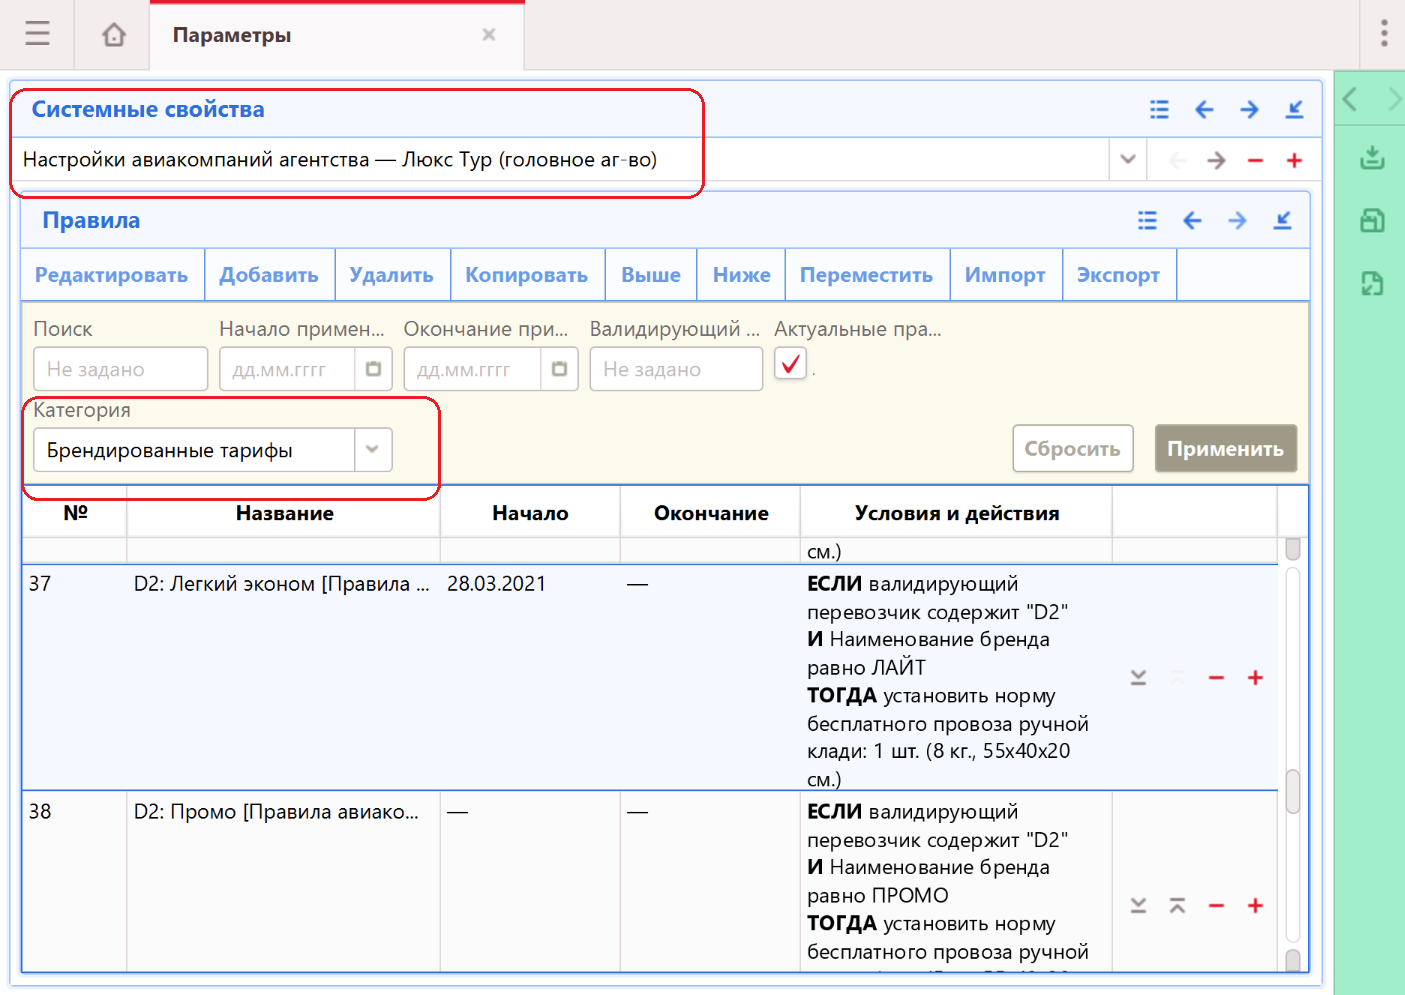The image size is (1405, 995).
Task: Open calendar for Начало применения date
Action: (x=373, y=369)
